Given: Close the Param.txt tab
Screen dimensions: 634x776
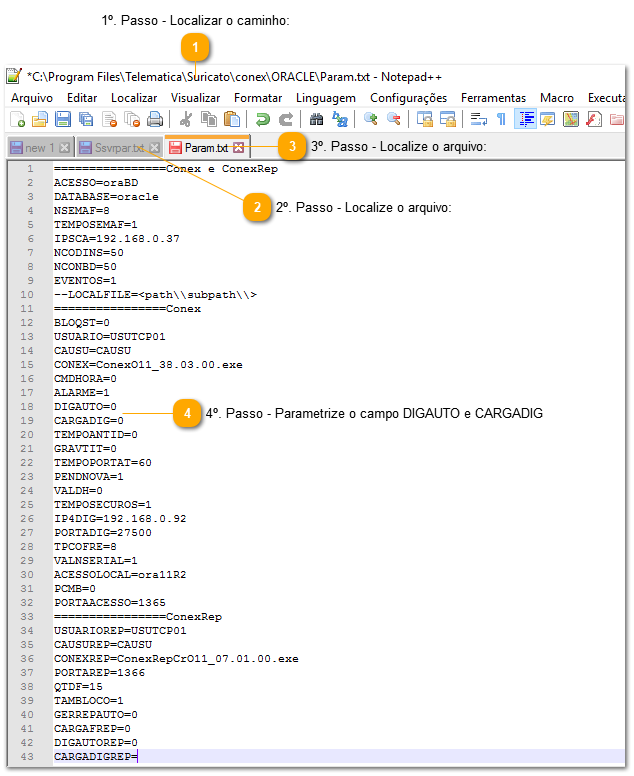Looking at the screenshot, I should click(239, 147).
